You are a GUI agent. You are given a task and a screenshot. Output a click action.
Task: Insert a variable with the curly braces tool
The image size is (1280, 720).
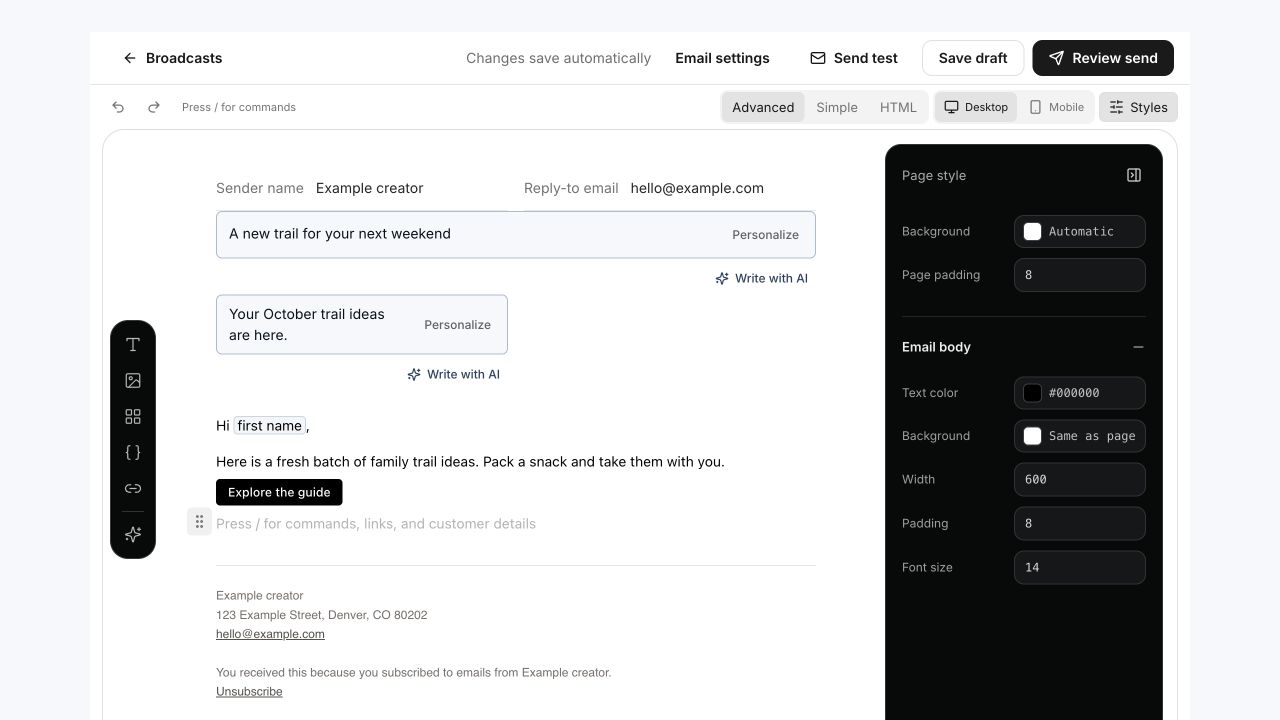(133, 453)
